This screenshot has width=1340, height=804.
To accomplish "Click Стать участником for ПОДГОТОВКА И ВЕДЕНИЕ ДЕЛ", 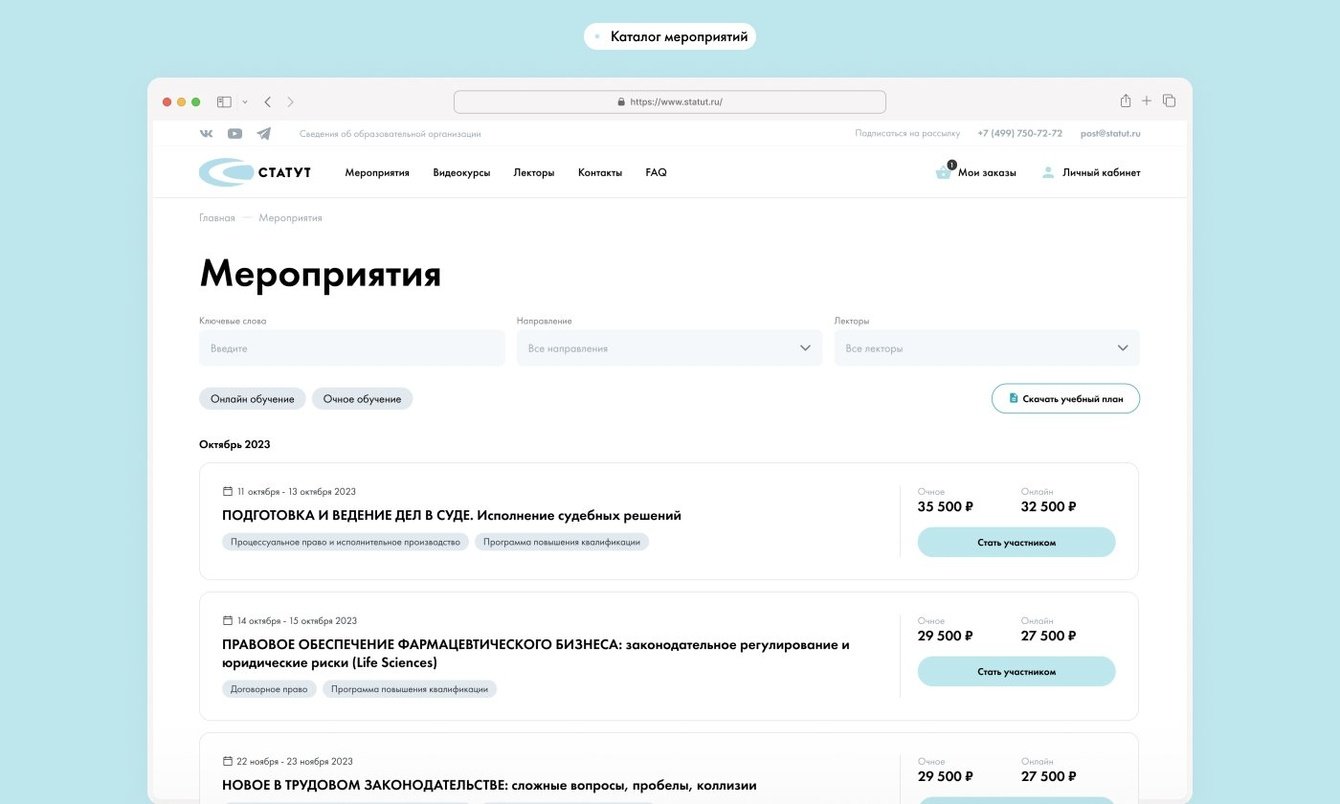I will (1016, 542).
